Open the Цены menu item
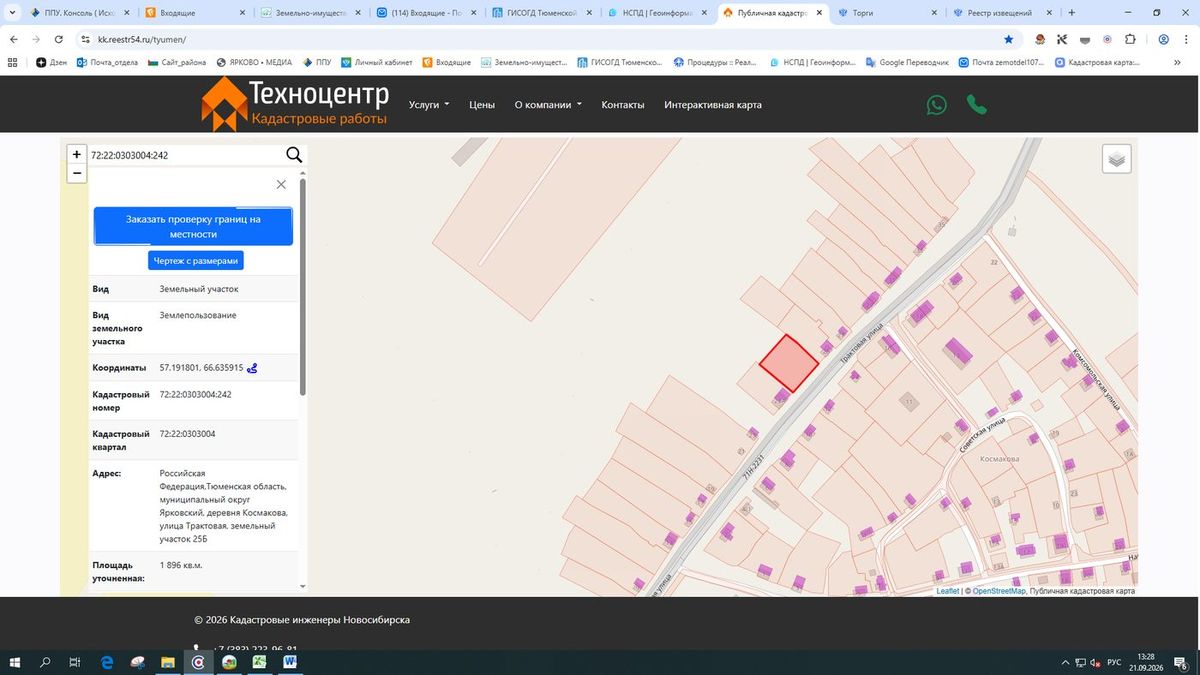 482,105
